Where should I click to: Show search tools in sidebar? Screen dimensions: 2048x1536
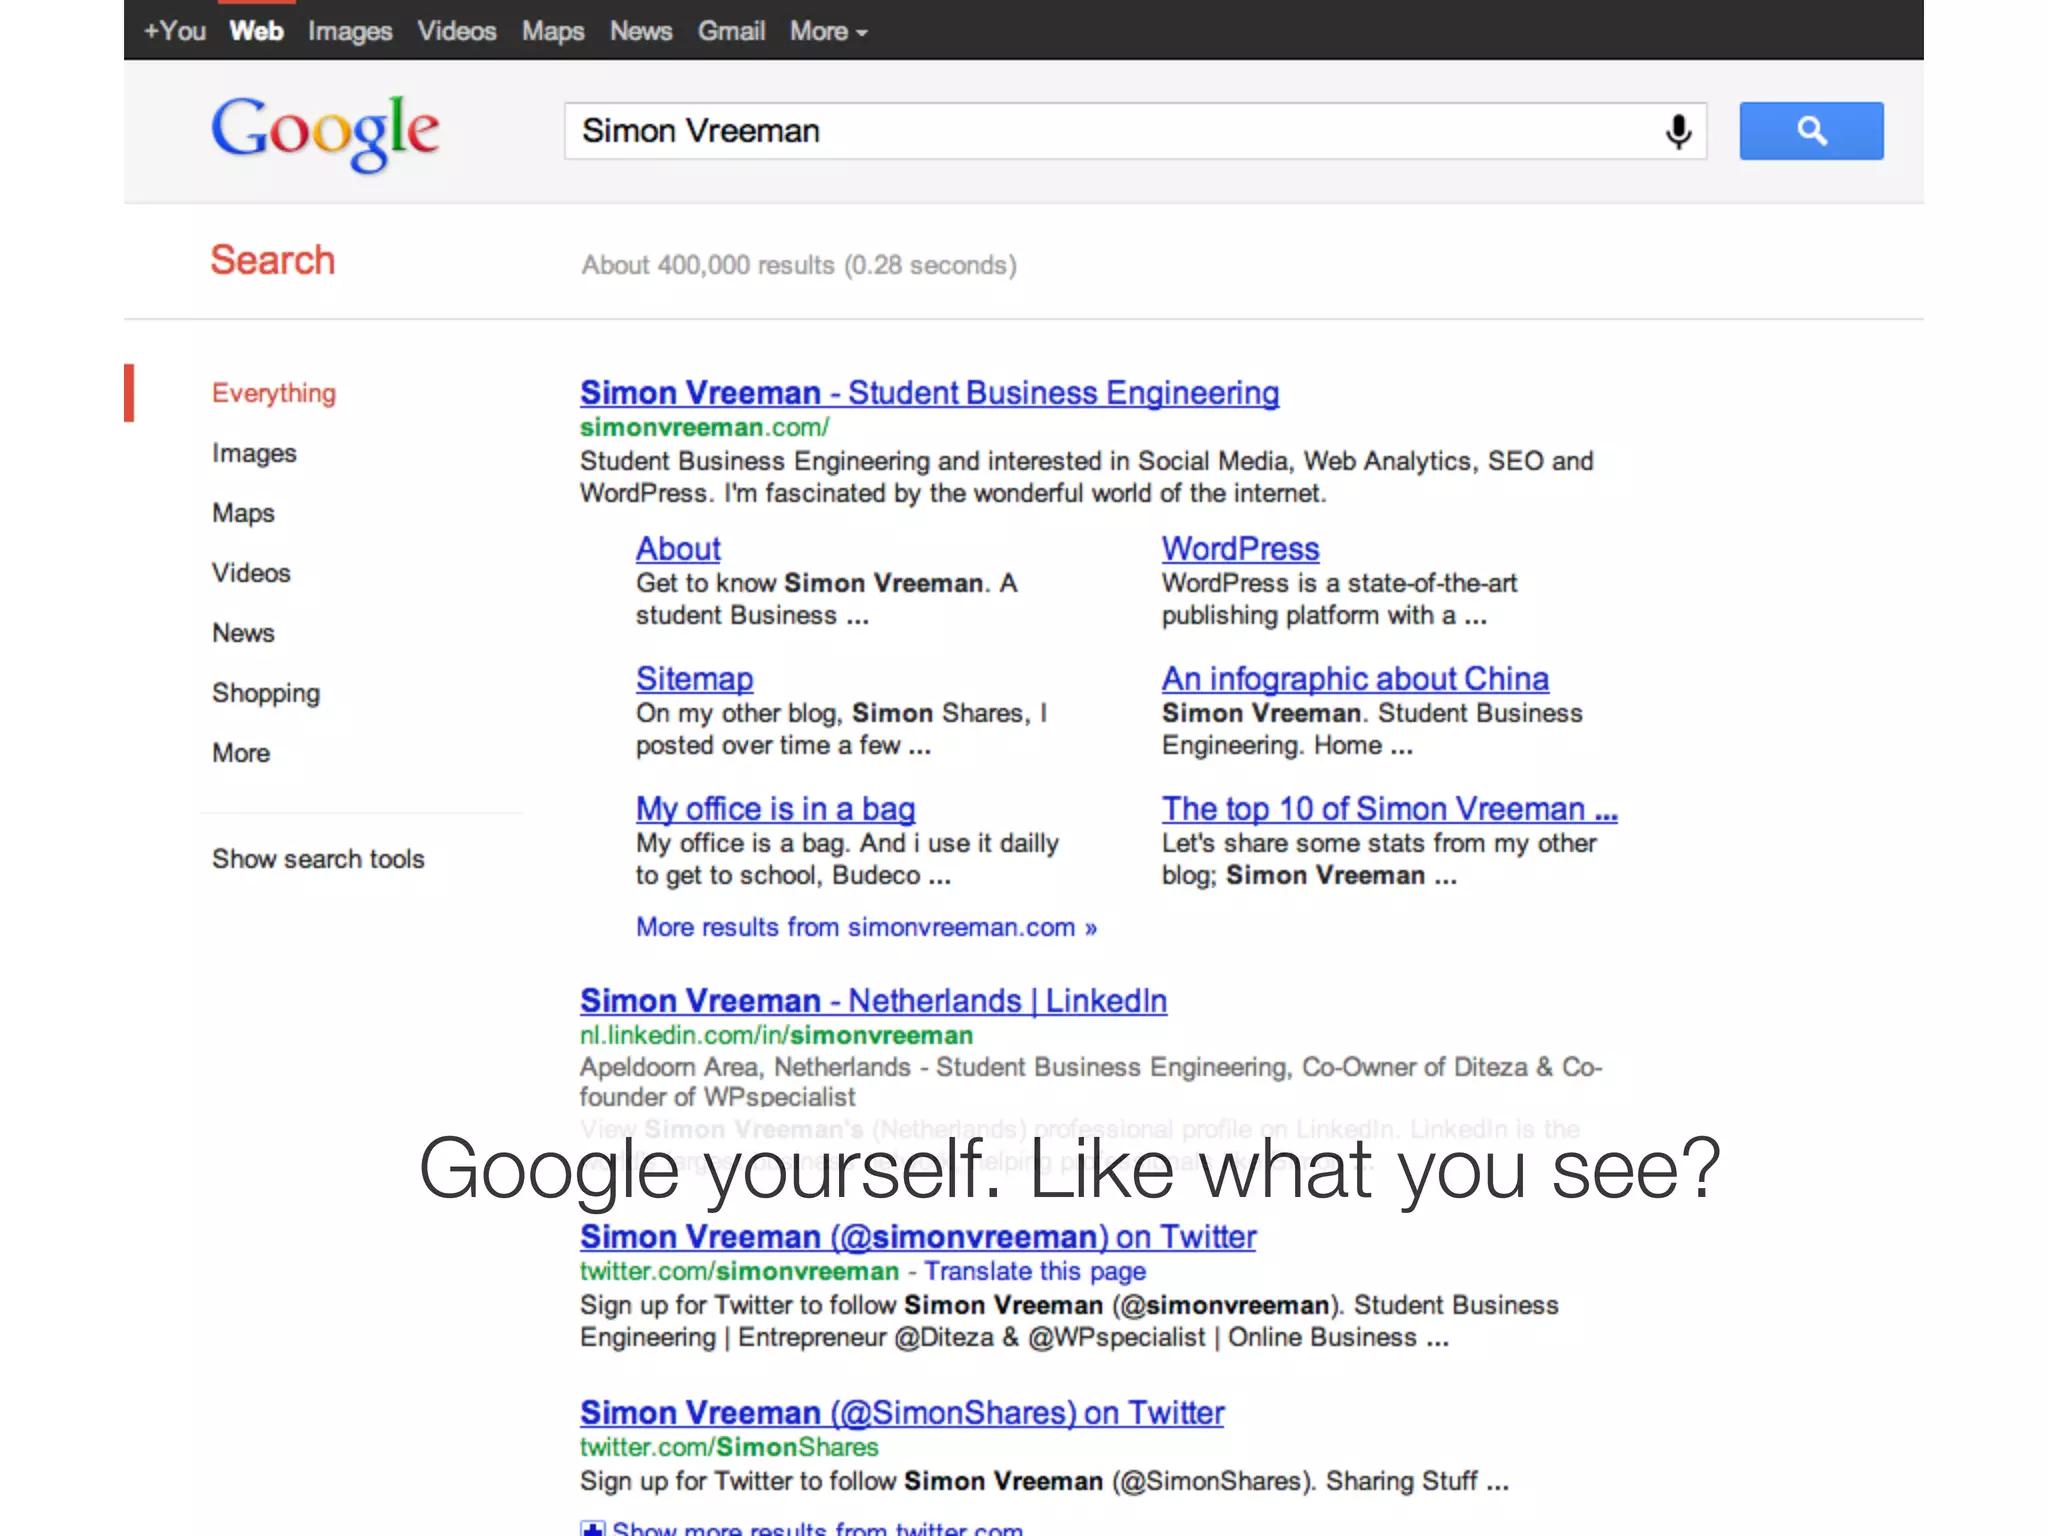click(x=318, y=859)
